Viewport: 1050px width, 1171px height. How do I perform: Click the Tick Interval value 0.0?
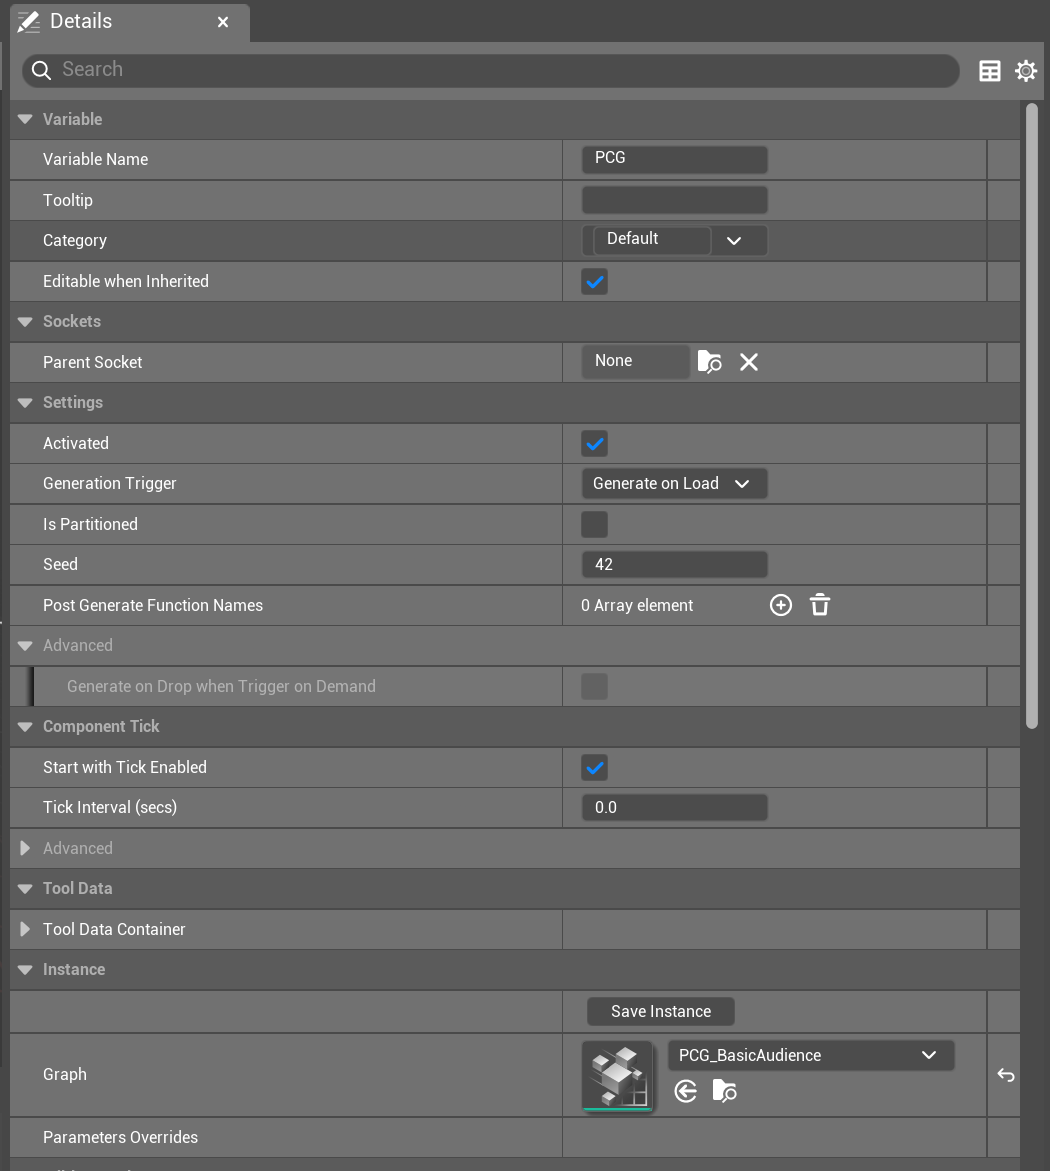pos(674,808)
